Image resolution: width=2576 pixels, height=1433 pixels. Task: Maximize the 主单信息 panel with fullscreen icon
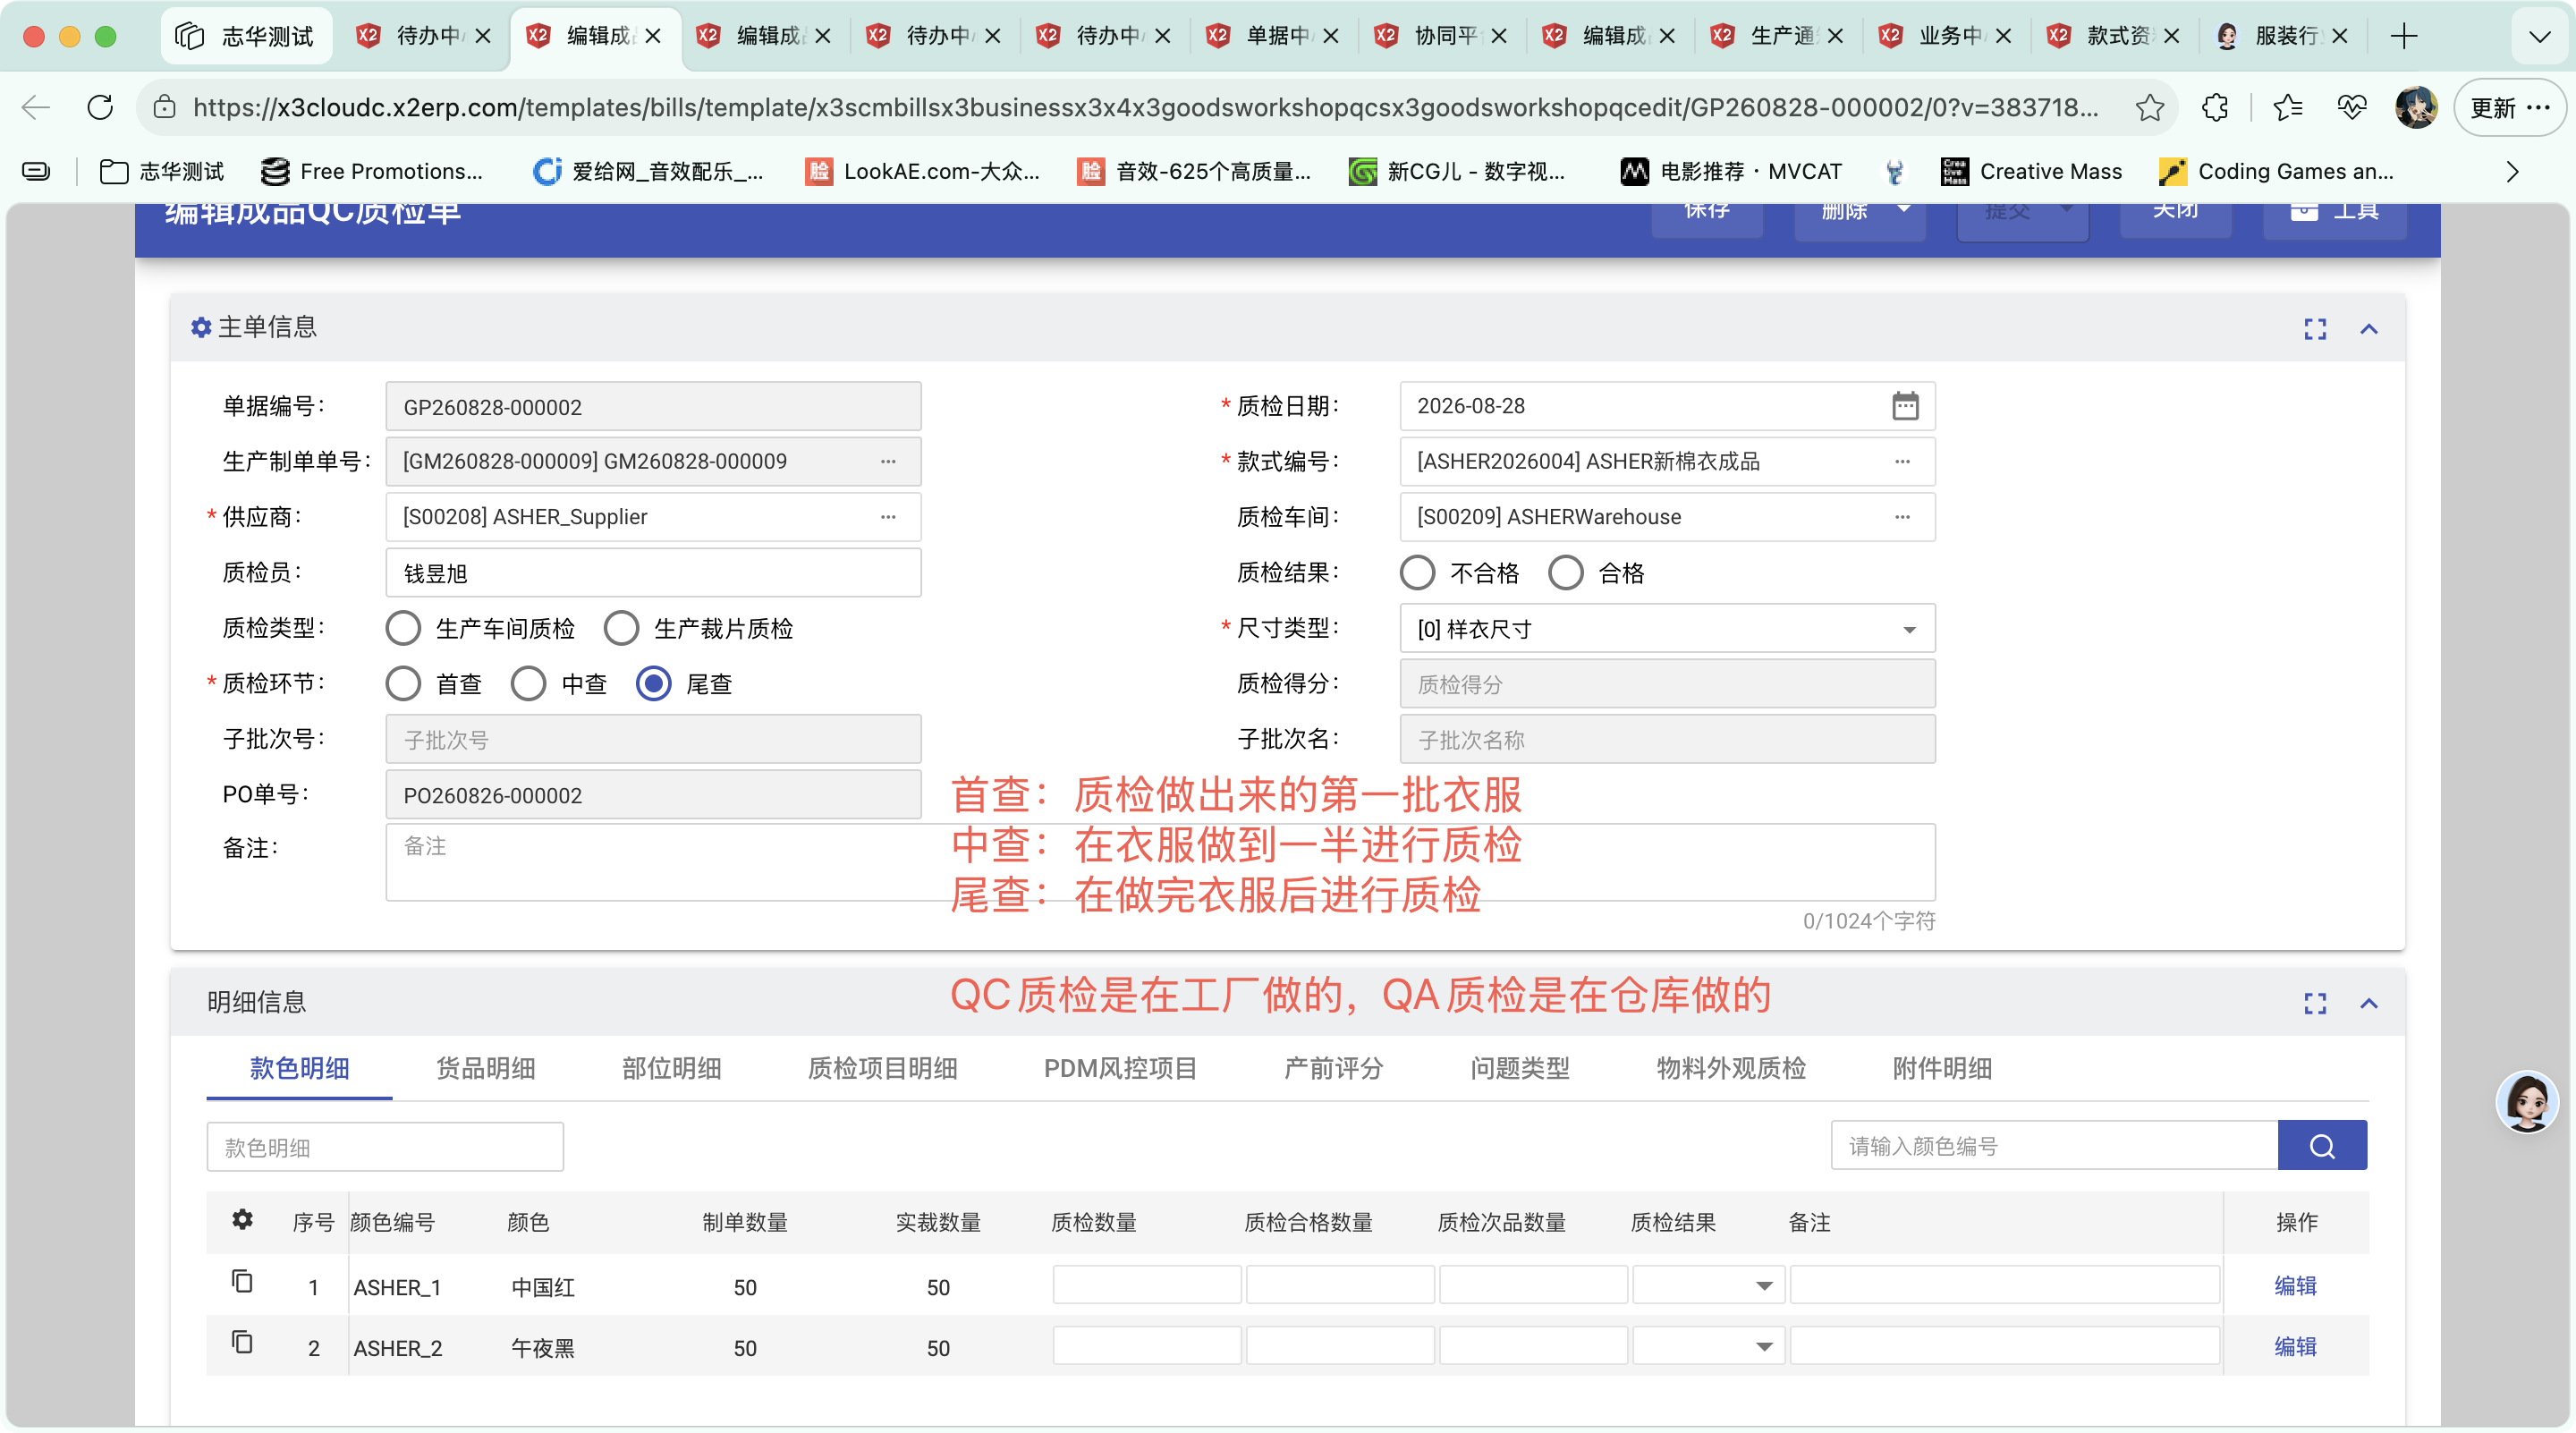coord(2315,329)
